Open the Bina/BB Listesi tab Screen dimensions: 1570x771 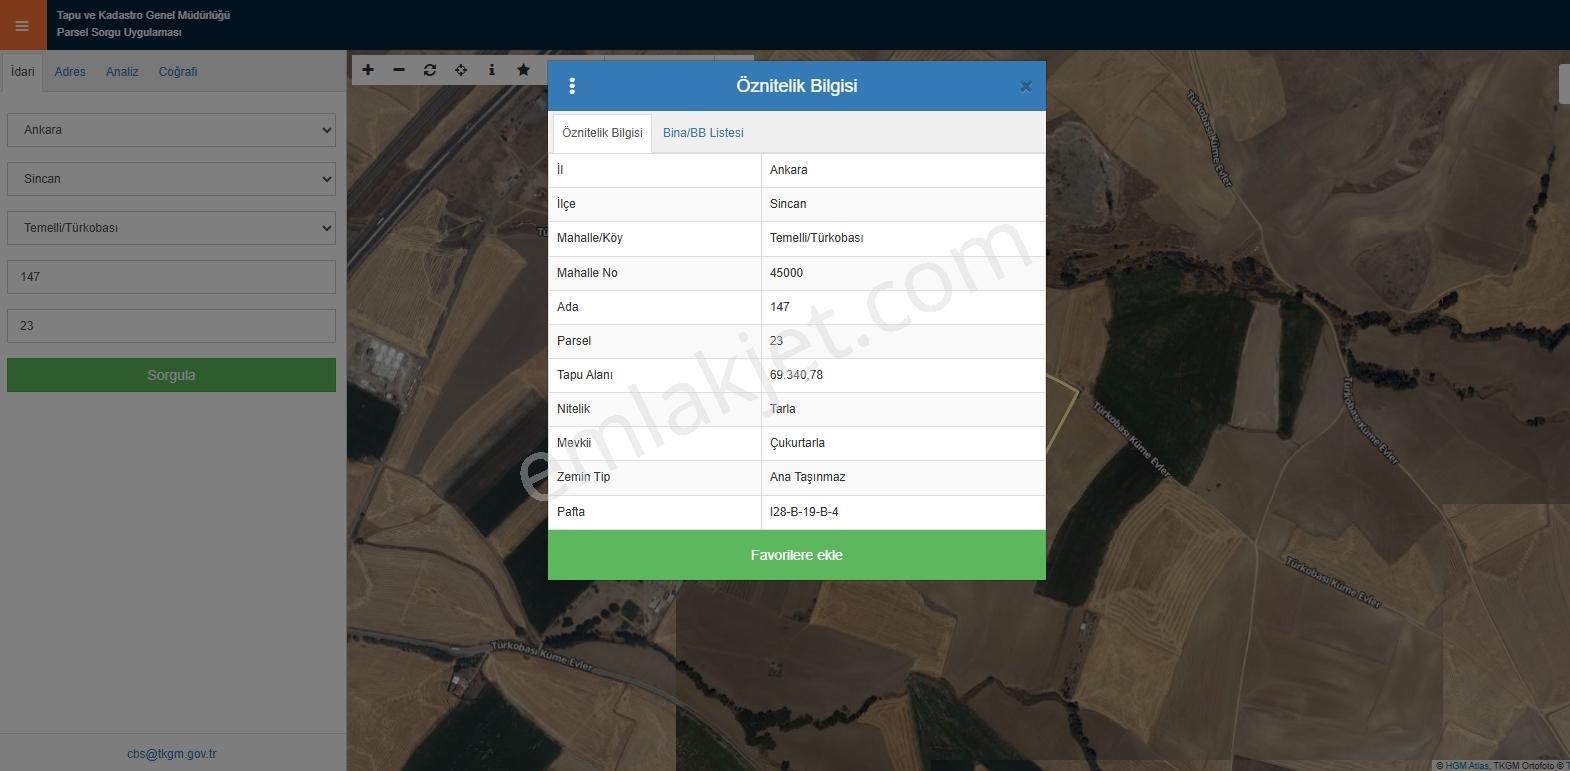pyautogui.click(x=703, y=133)
